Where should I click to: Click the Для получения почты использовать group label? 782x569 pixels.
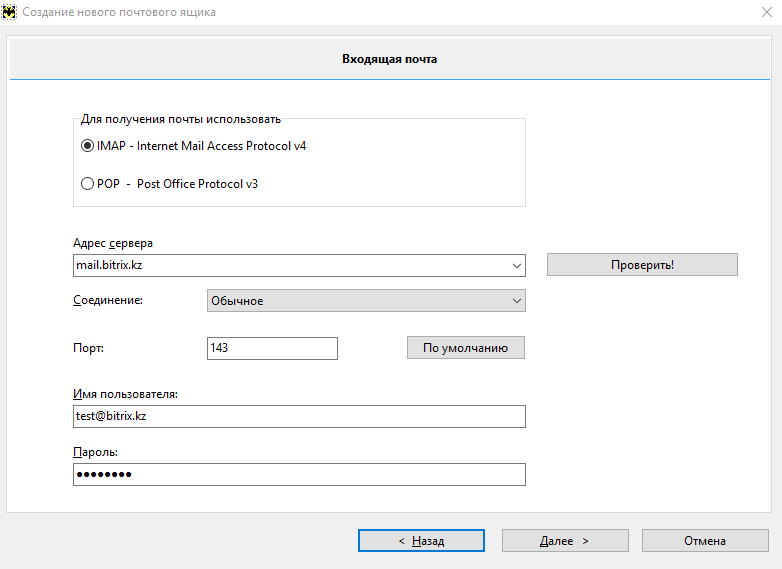[181, 119]
